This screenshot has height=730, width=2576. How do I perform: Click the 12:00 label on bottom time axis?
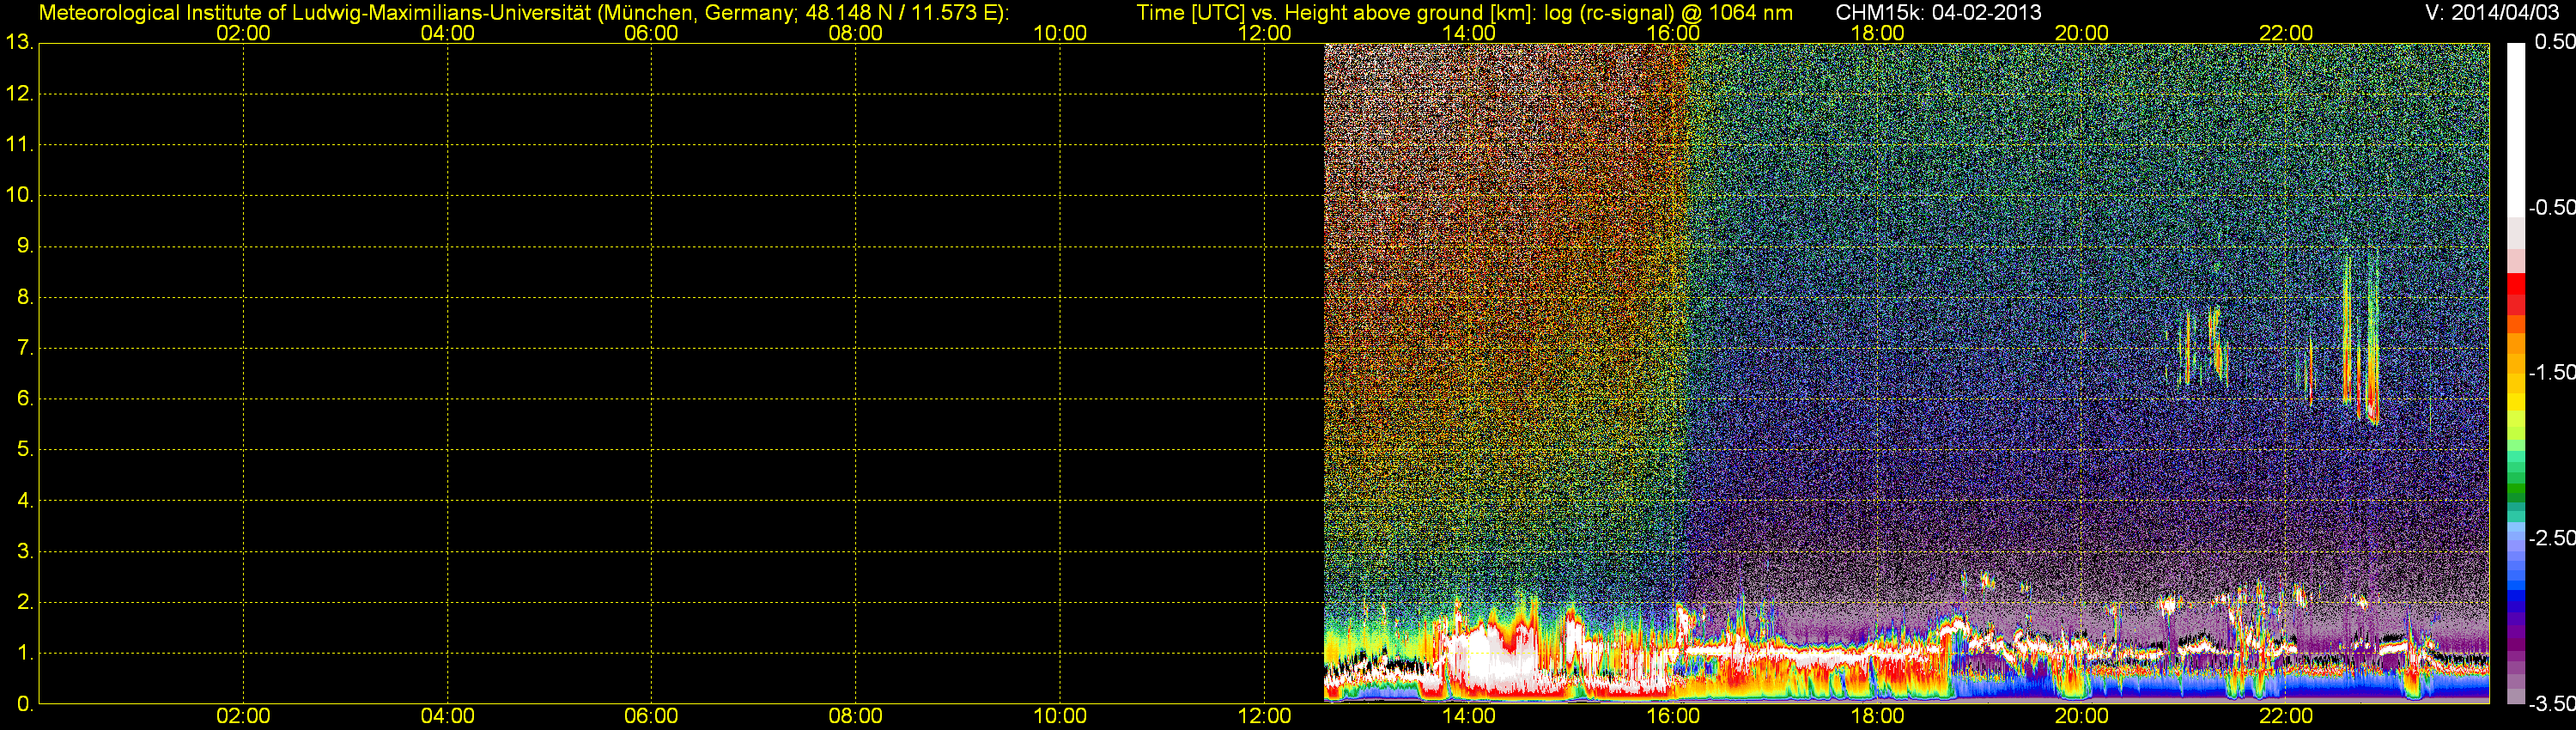(1264, 716)
